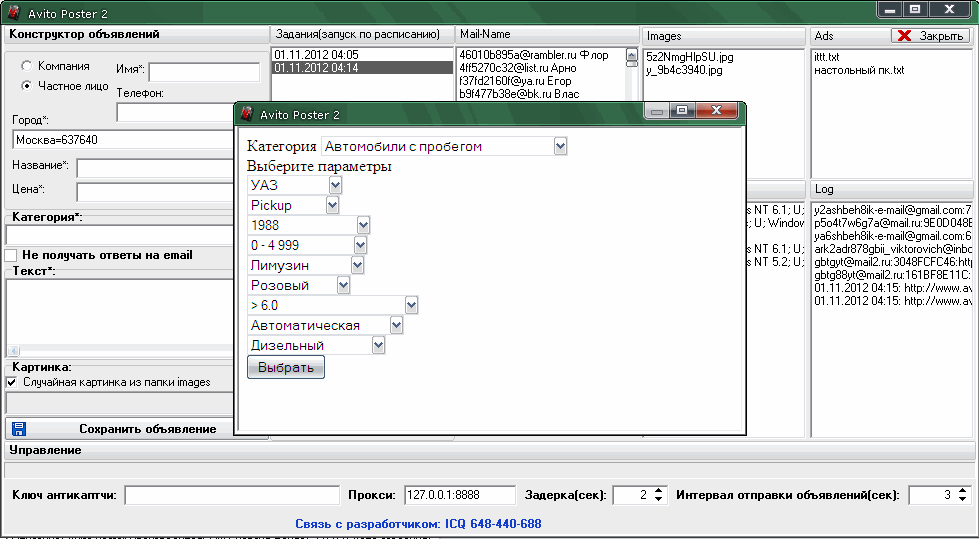
Task: Click the Avito Poster 2 main window icon
Action: tap(14, 12)
